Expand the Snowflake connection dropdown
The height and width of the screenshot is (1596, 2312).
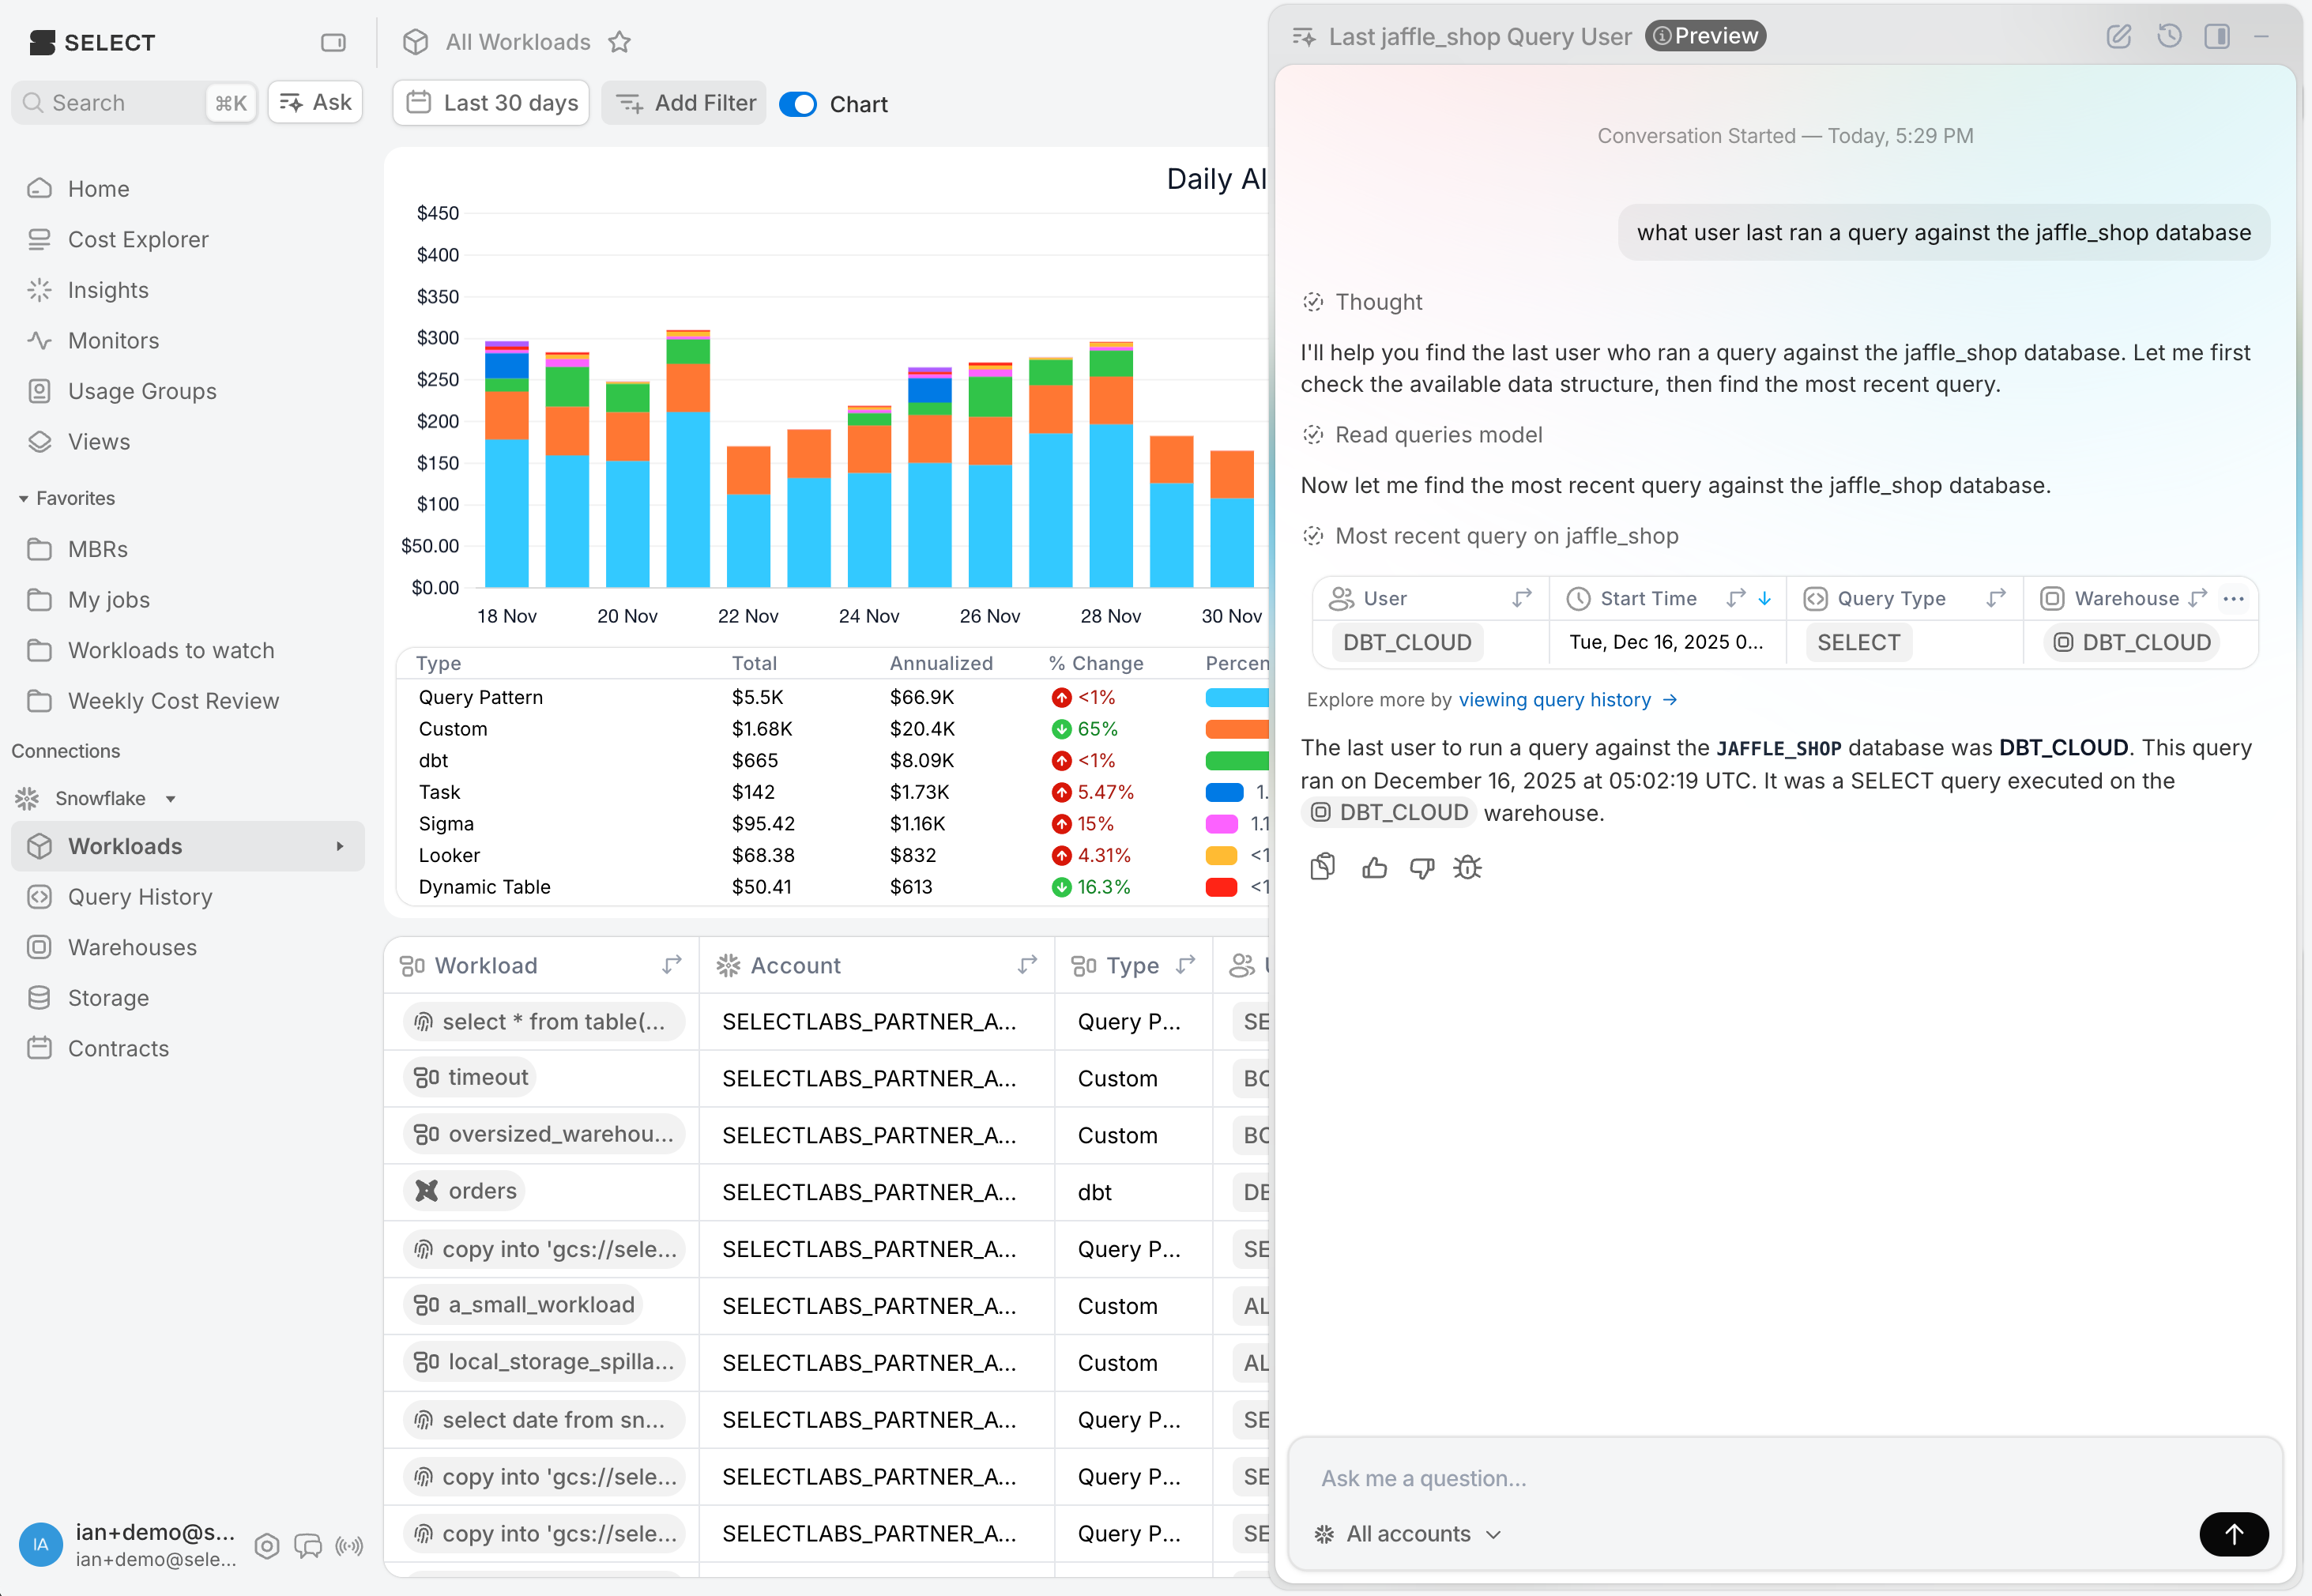pyautogui.click(x=170, y=799)
